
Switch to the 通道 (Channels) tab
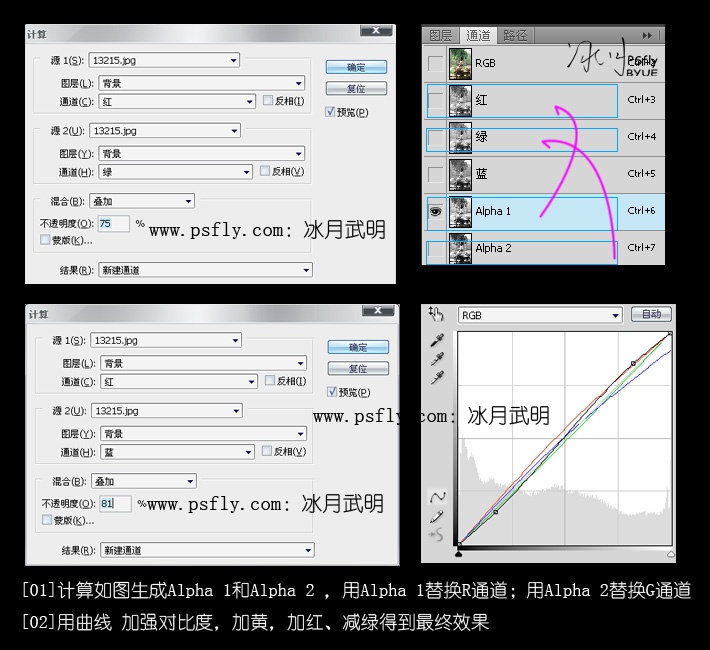[478, 35]
